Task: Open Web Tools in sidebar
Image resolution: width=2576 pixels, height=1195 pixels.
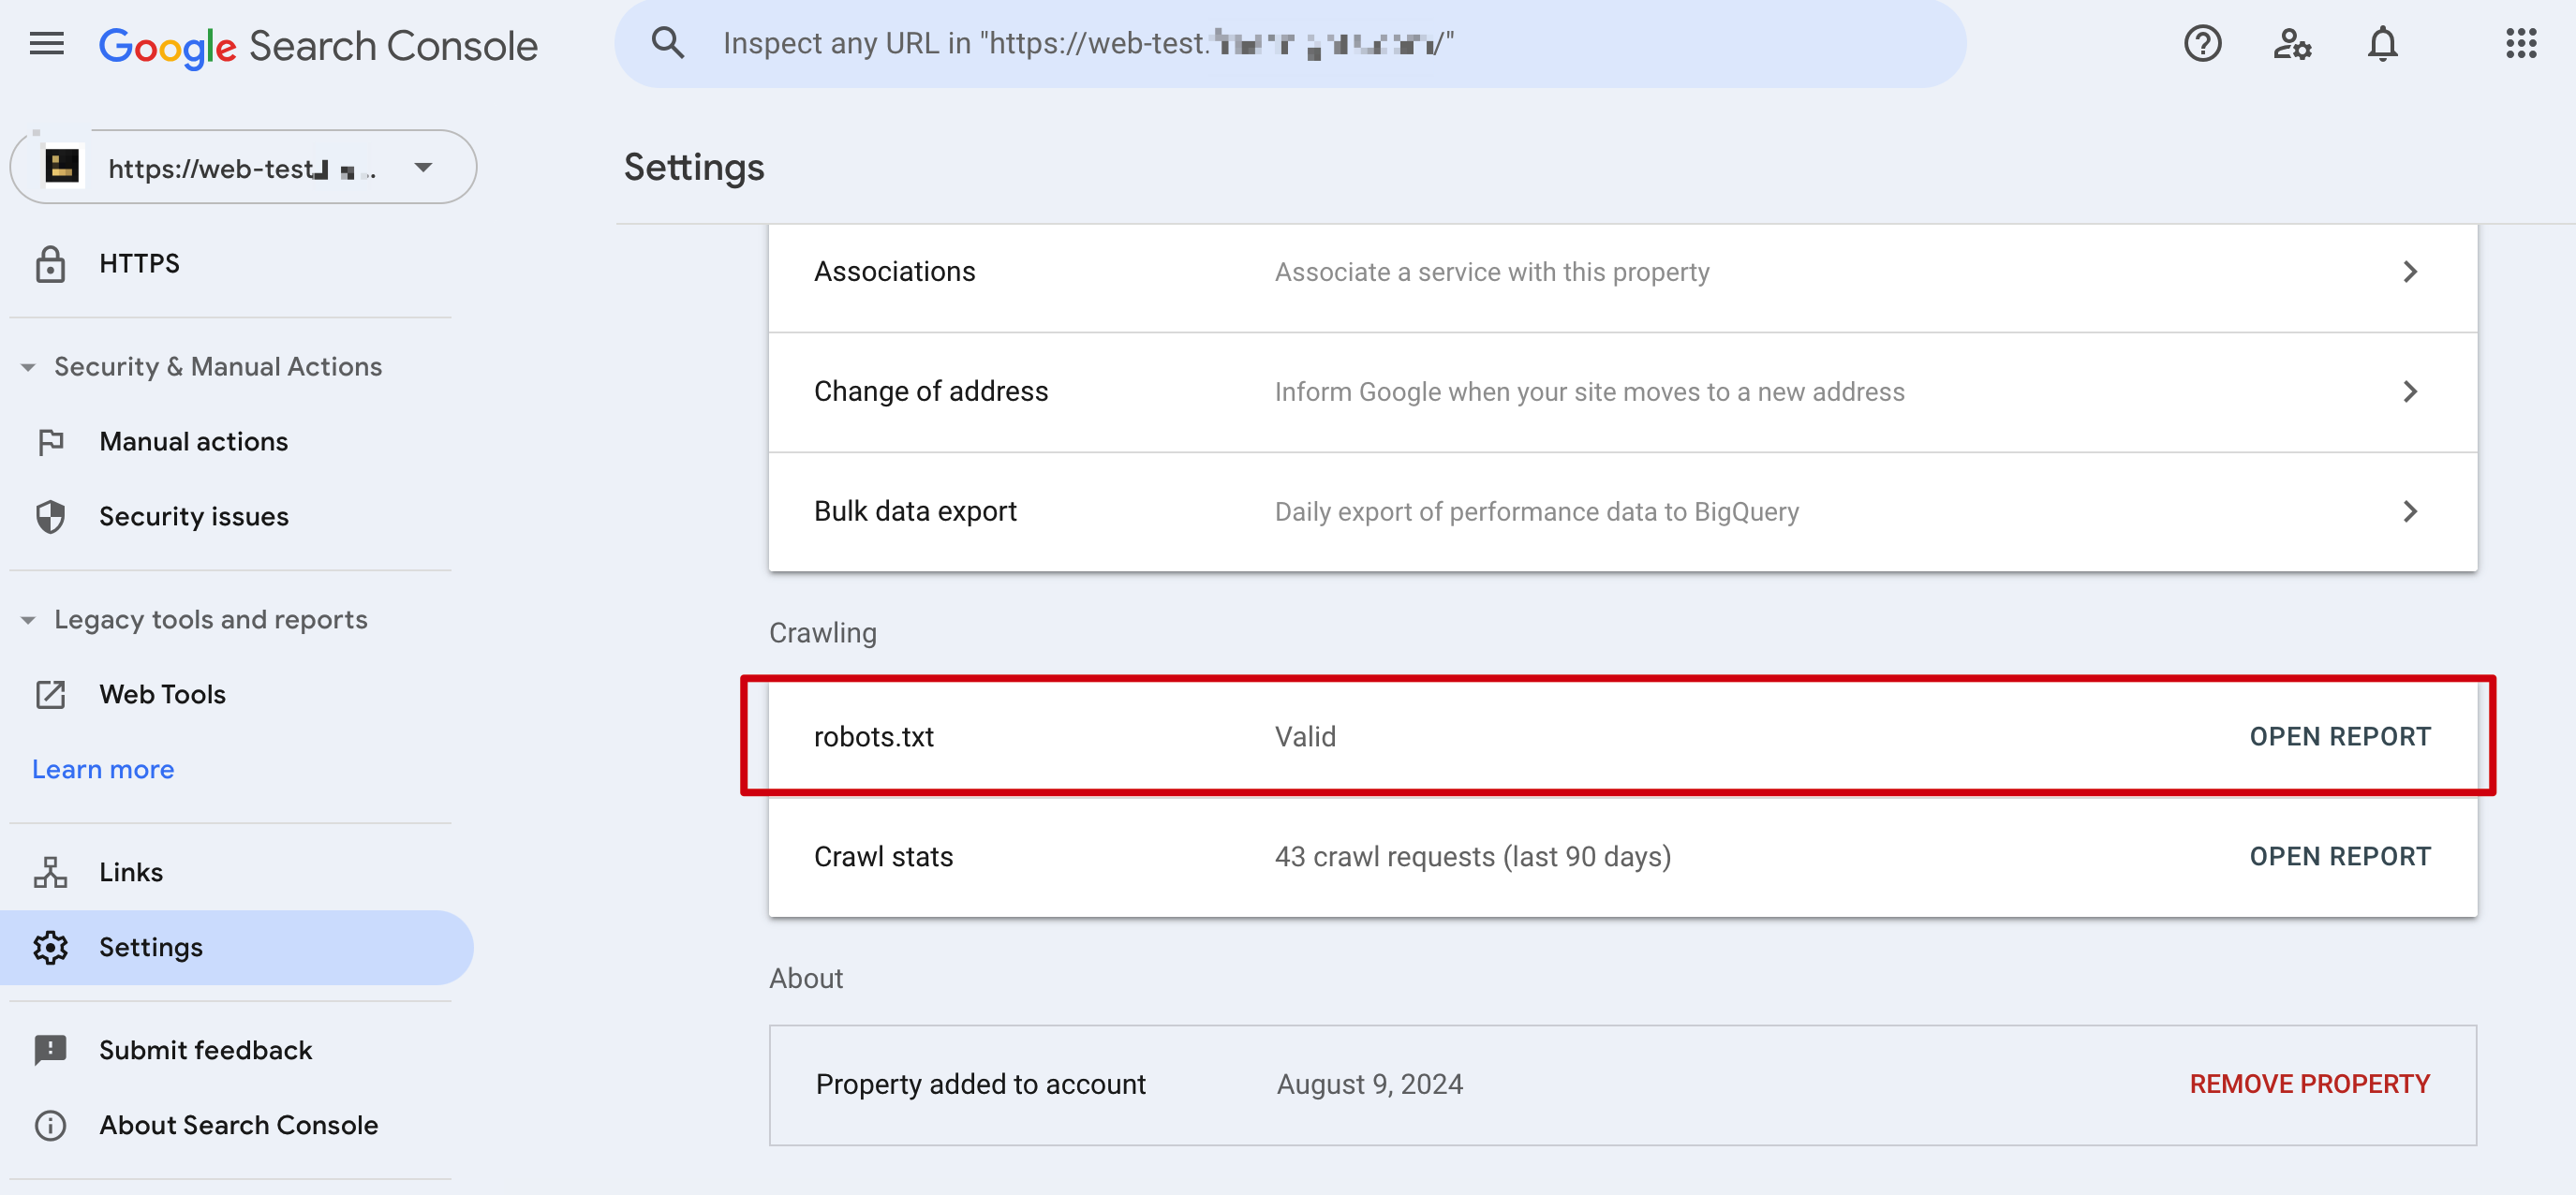Action: click(x=162, y=695)
